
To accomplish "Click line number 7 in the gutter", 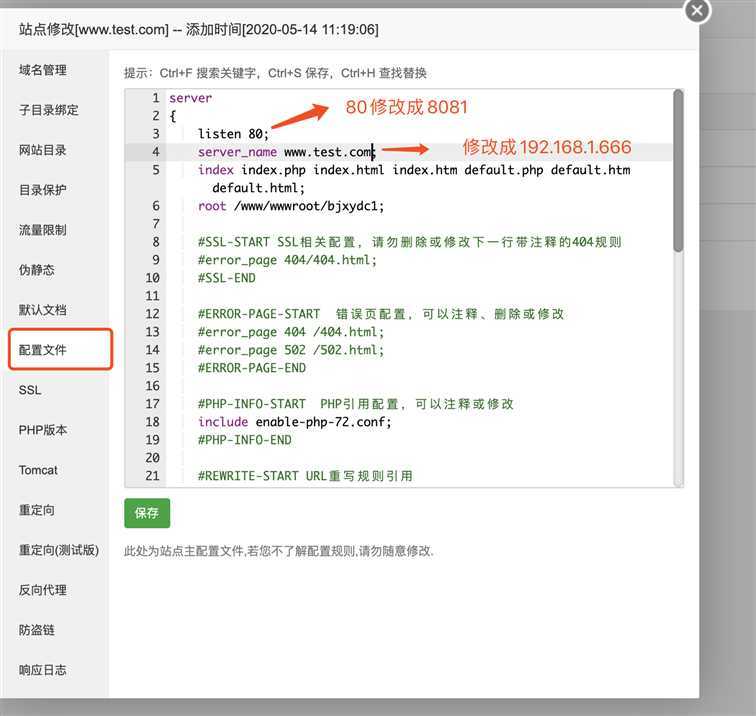I will pyautogui.click(x=156, y=224).
